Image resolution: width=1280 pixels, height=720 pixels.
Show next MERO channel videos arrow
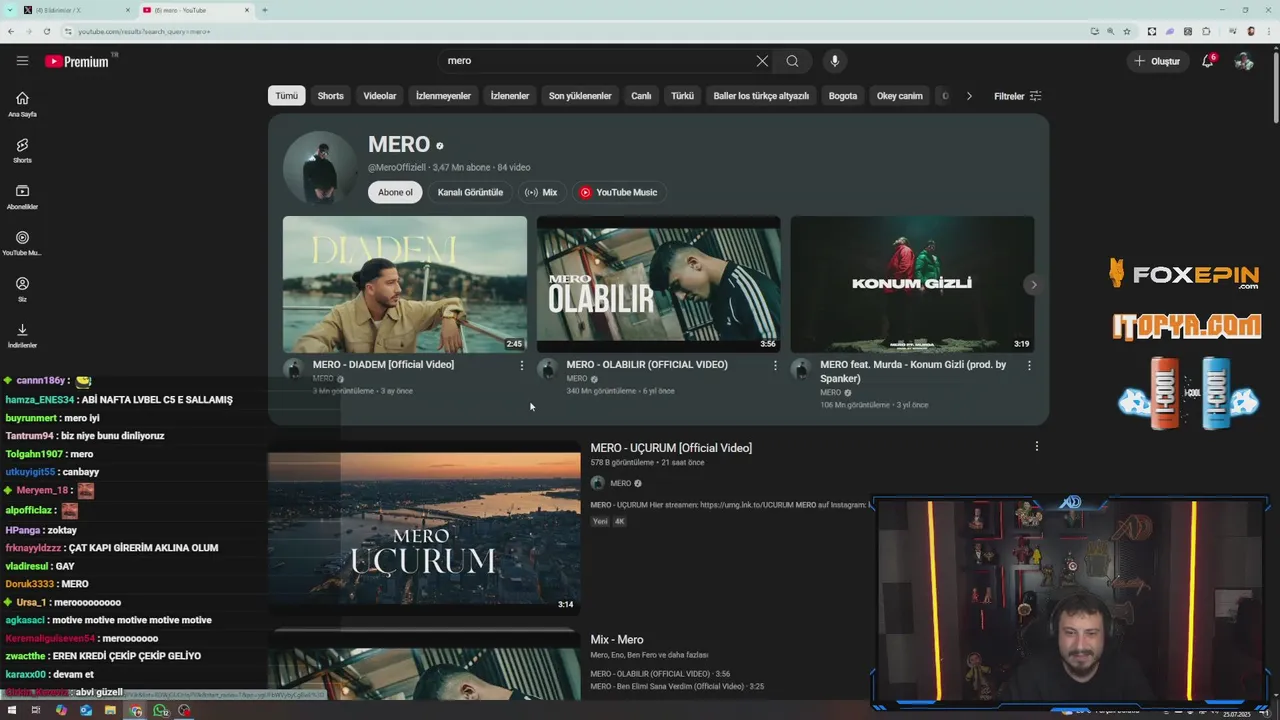tap(1034, 285)
